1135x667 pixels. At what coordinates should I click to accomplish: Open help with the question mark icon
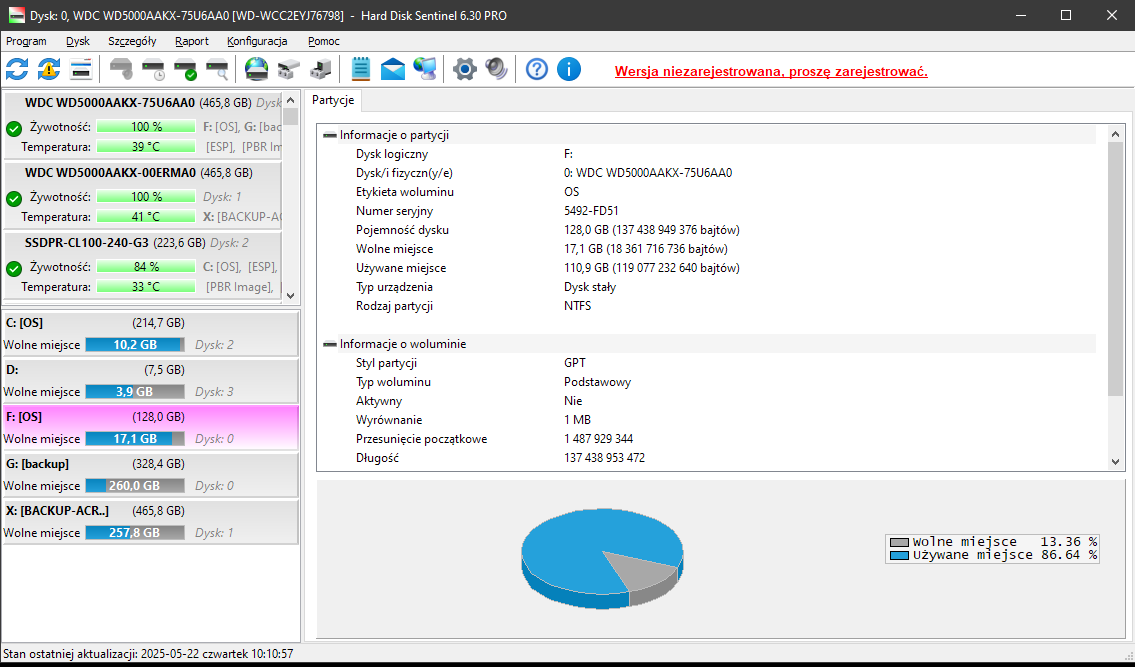(537, 69)
